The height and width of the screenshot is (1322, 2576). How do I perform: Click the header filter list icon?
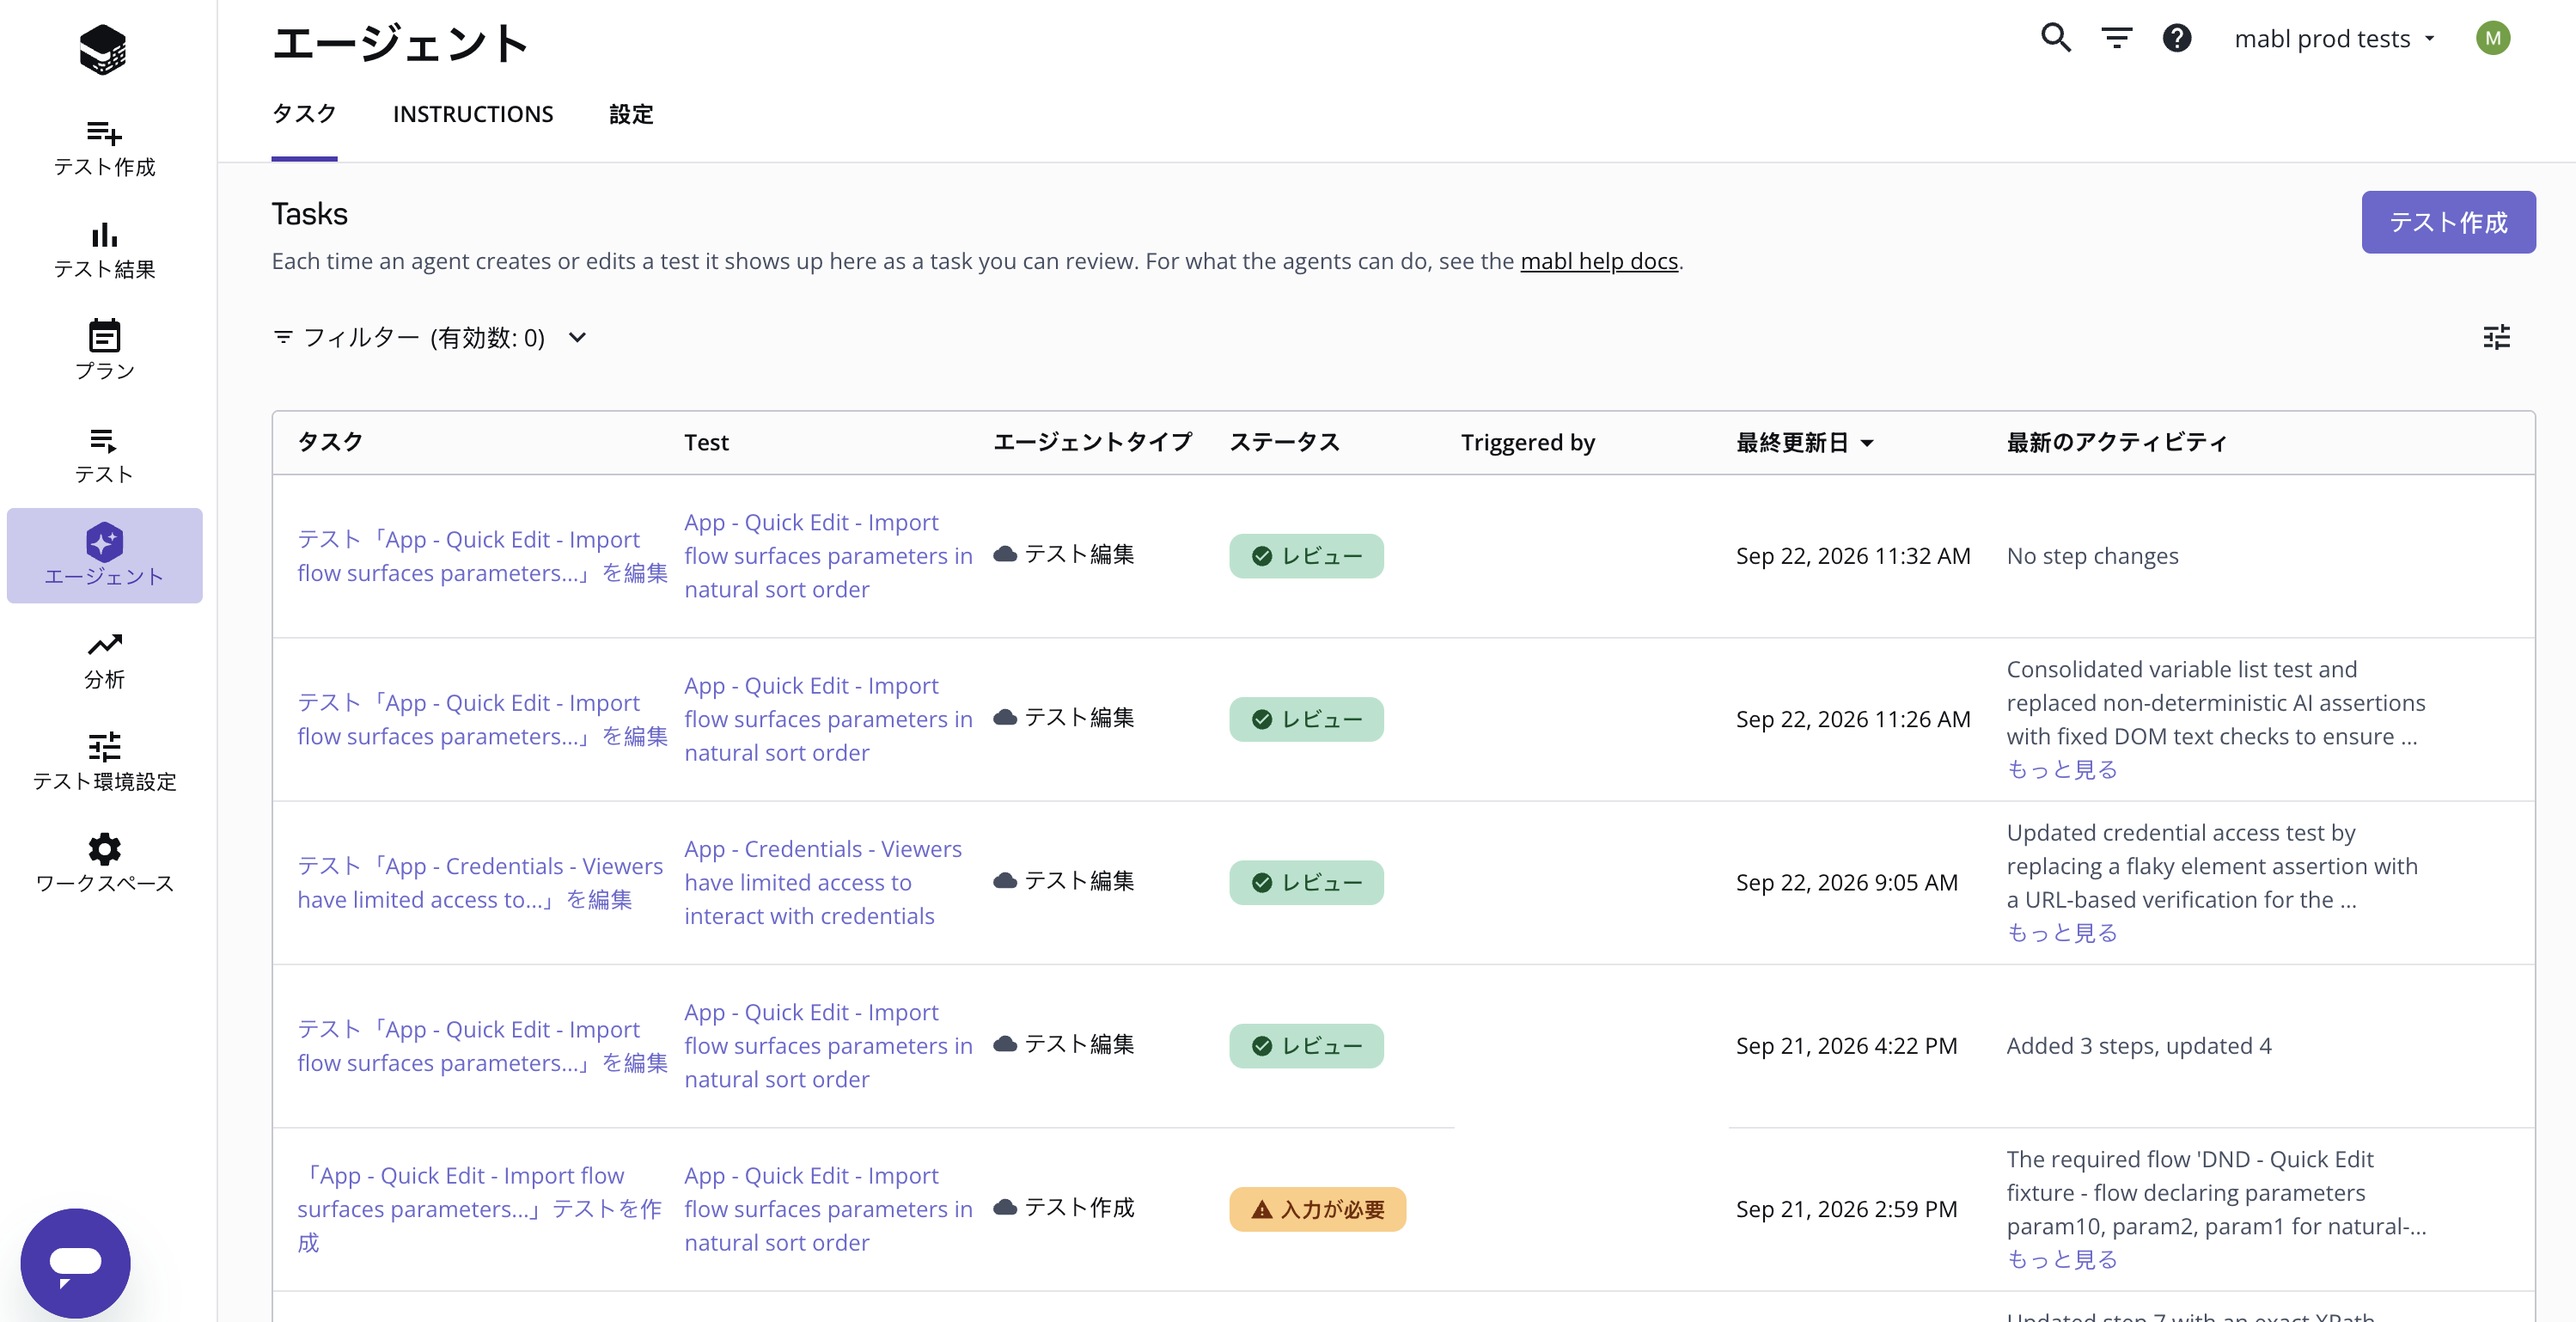(2117, 38)
